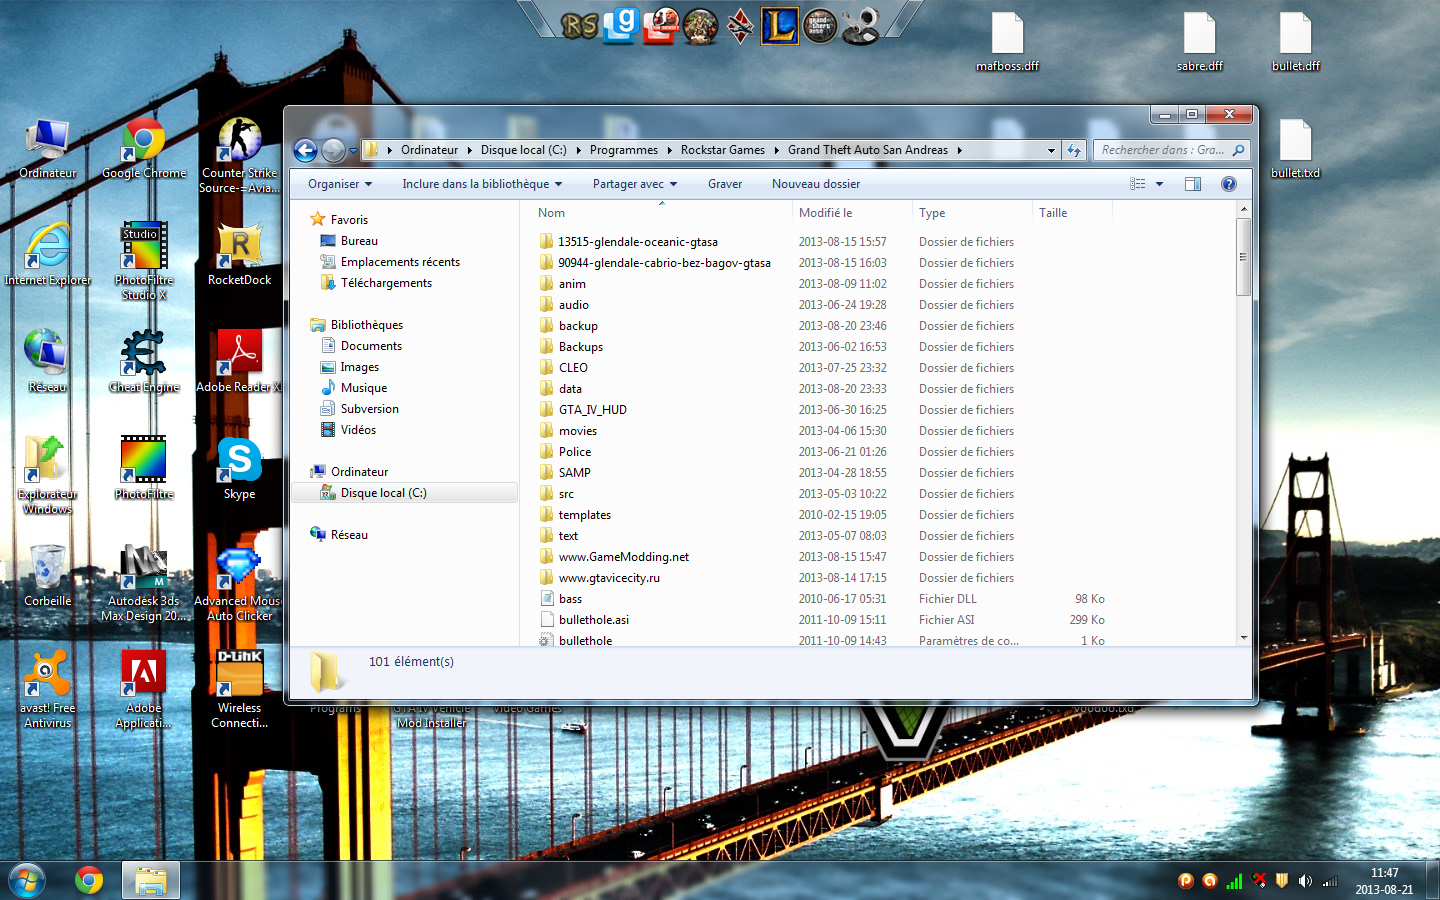Open the webcam dock icon
Screen dimensions: 1440x900
860,25
